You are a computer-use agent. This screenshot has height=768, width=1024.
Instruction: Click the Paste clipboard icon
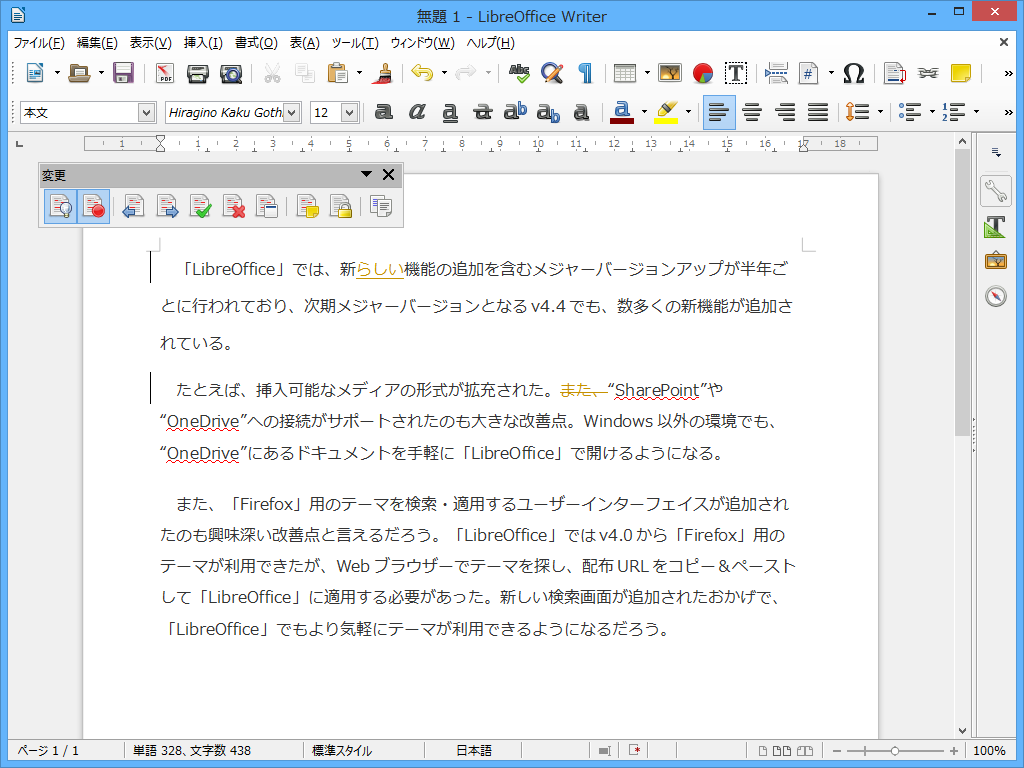337,72
